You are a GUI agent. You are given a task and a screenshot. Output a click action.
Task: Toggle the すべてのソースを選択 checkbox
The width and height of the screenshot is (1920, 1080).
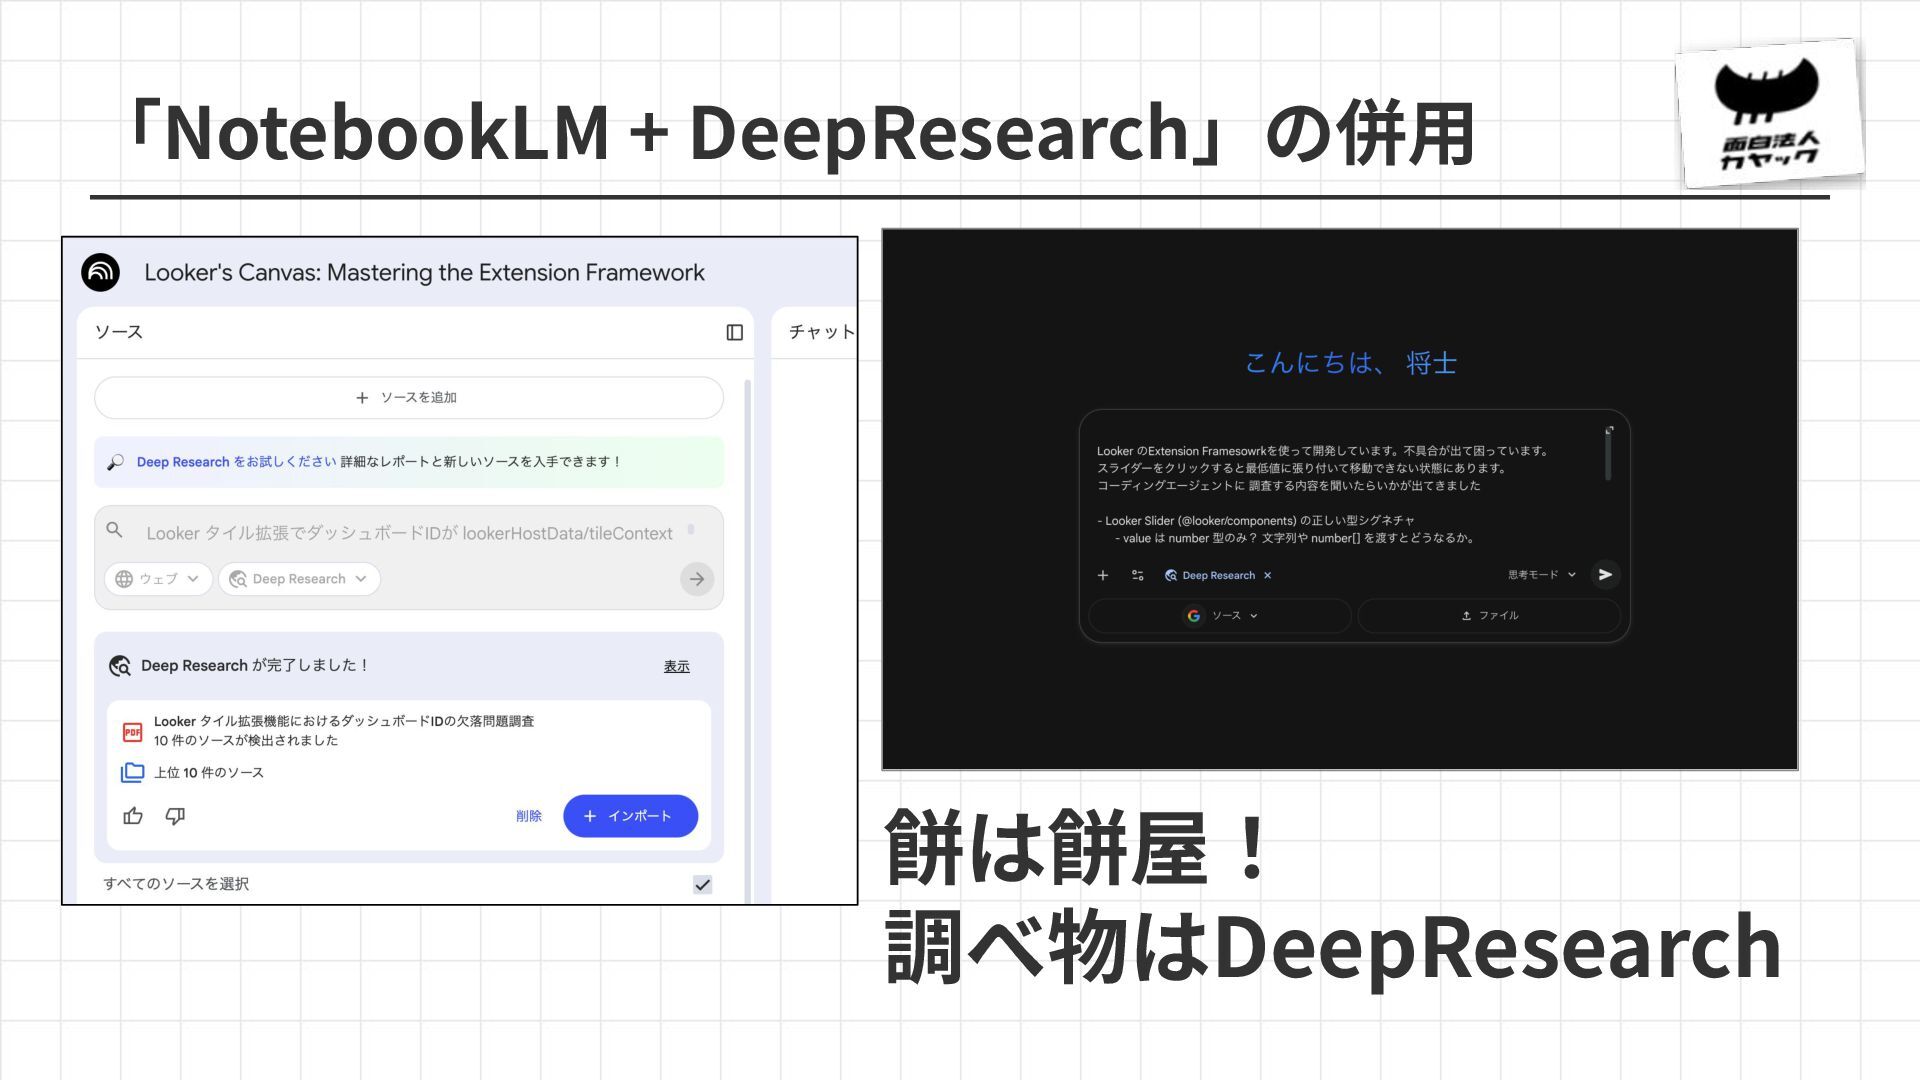point(702,884)
